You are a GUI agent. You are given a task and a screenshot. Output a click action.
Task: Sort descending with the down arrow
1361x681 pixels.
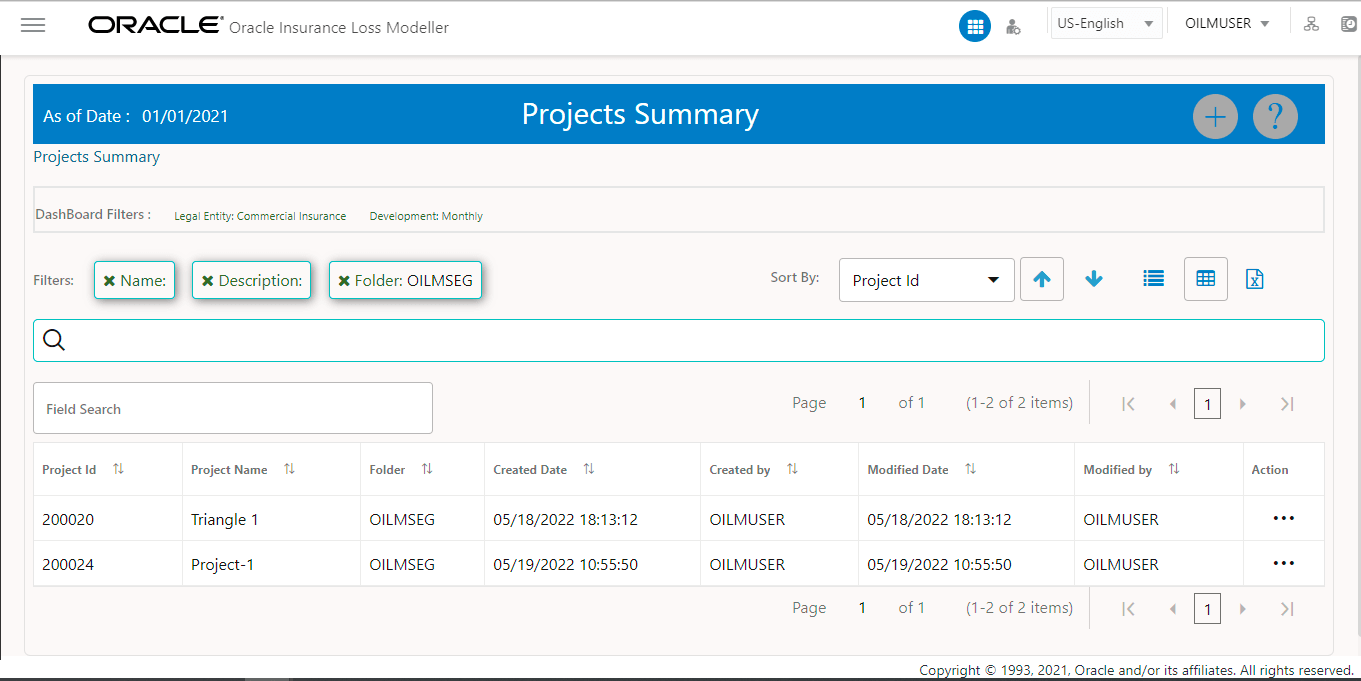[x=1094, y=280]
